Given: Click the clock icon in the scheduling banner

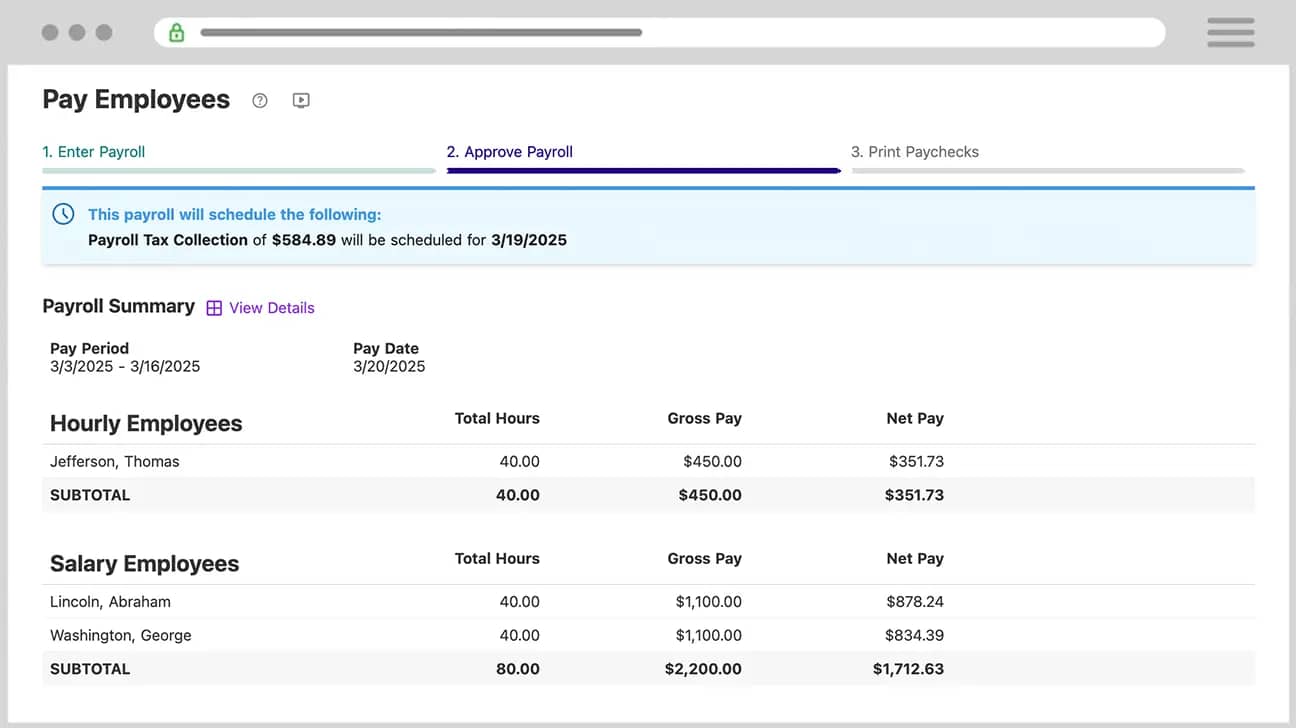Looking at the screenshot, I should (x=63, y=213).
